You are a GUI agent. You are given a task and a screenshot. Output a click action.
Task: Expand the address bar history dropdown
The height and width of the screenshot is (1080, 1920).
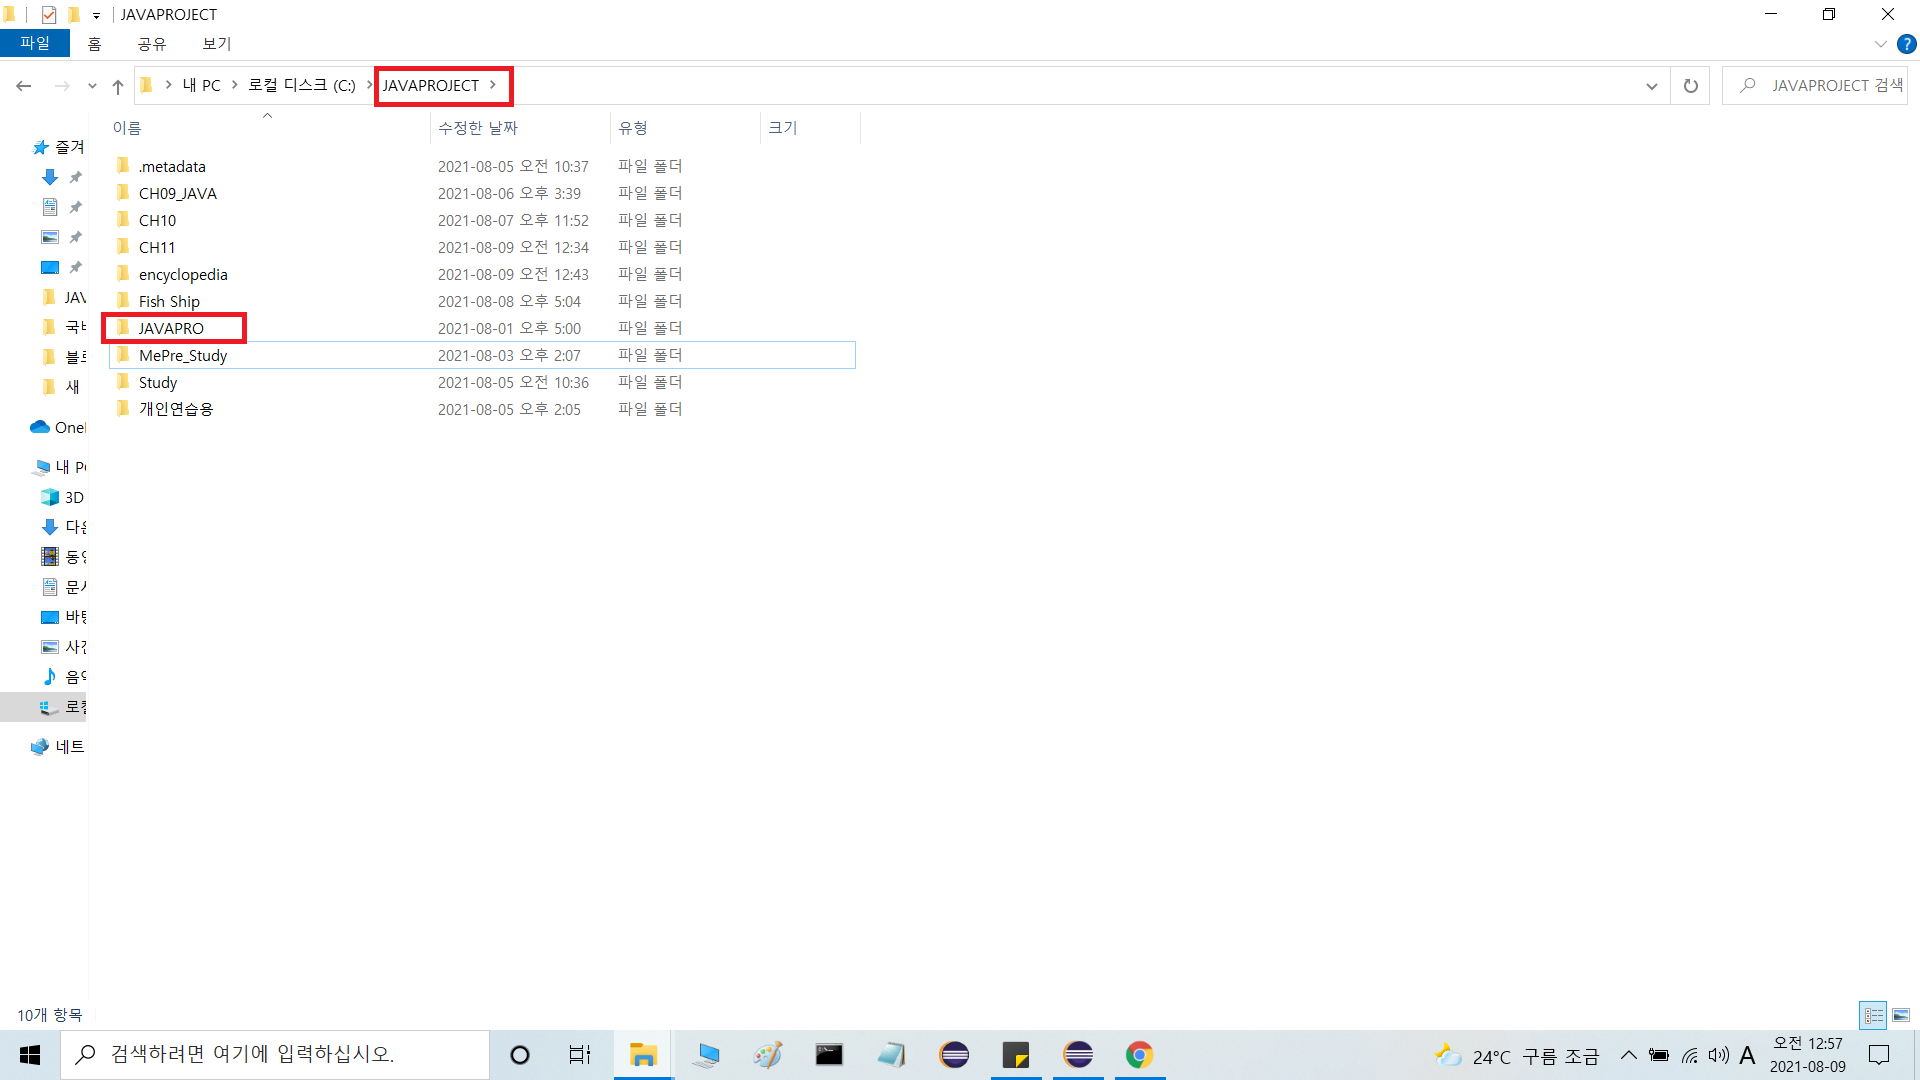[x=1651, y=87]
